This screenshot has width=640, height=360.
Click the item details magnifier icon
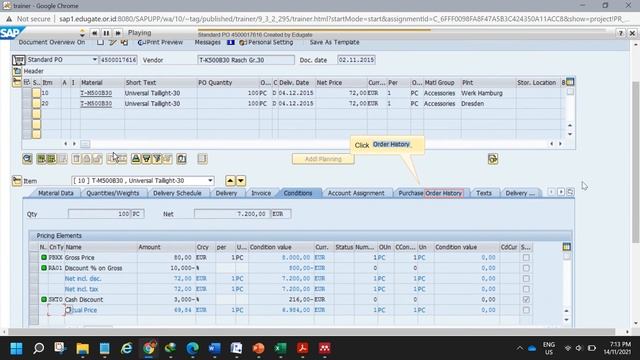click(x=27, y=159)
